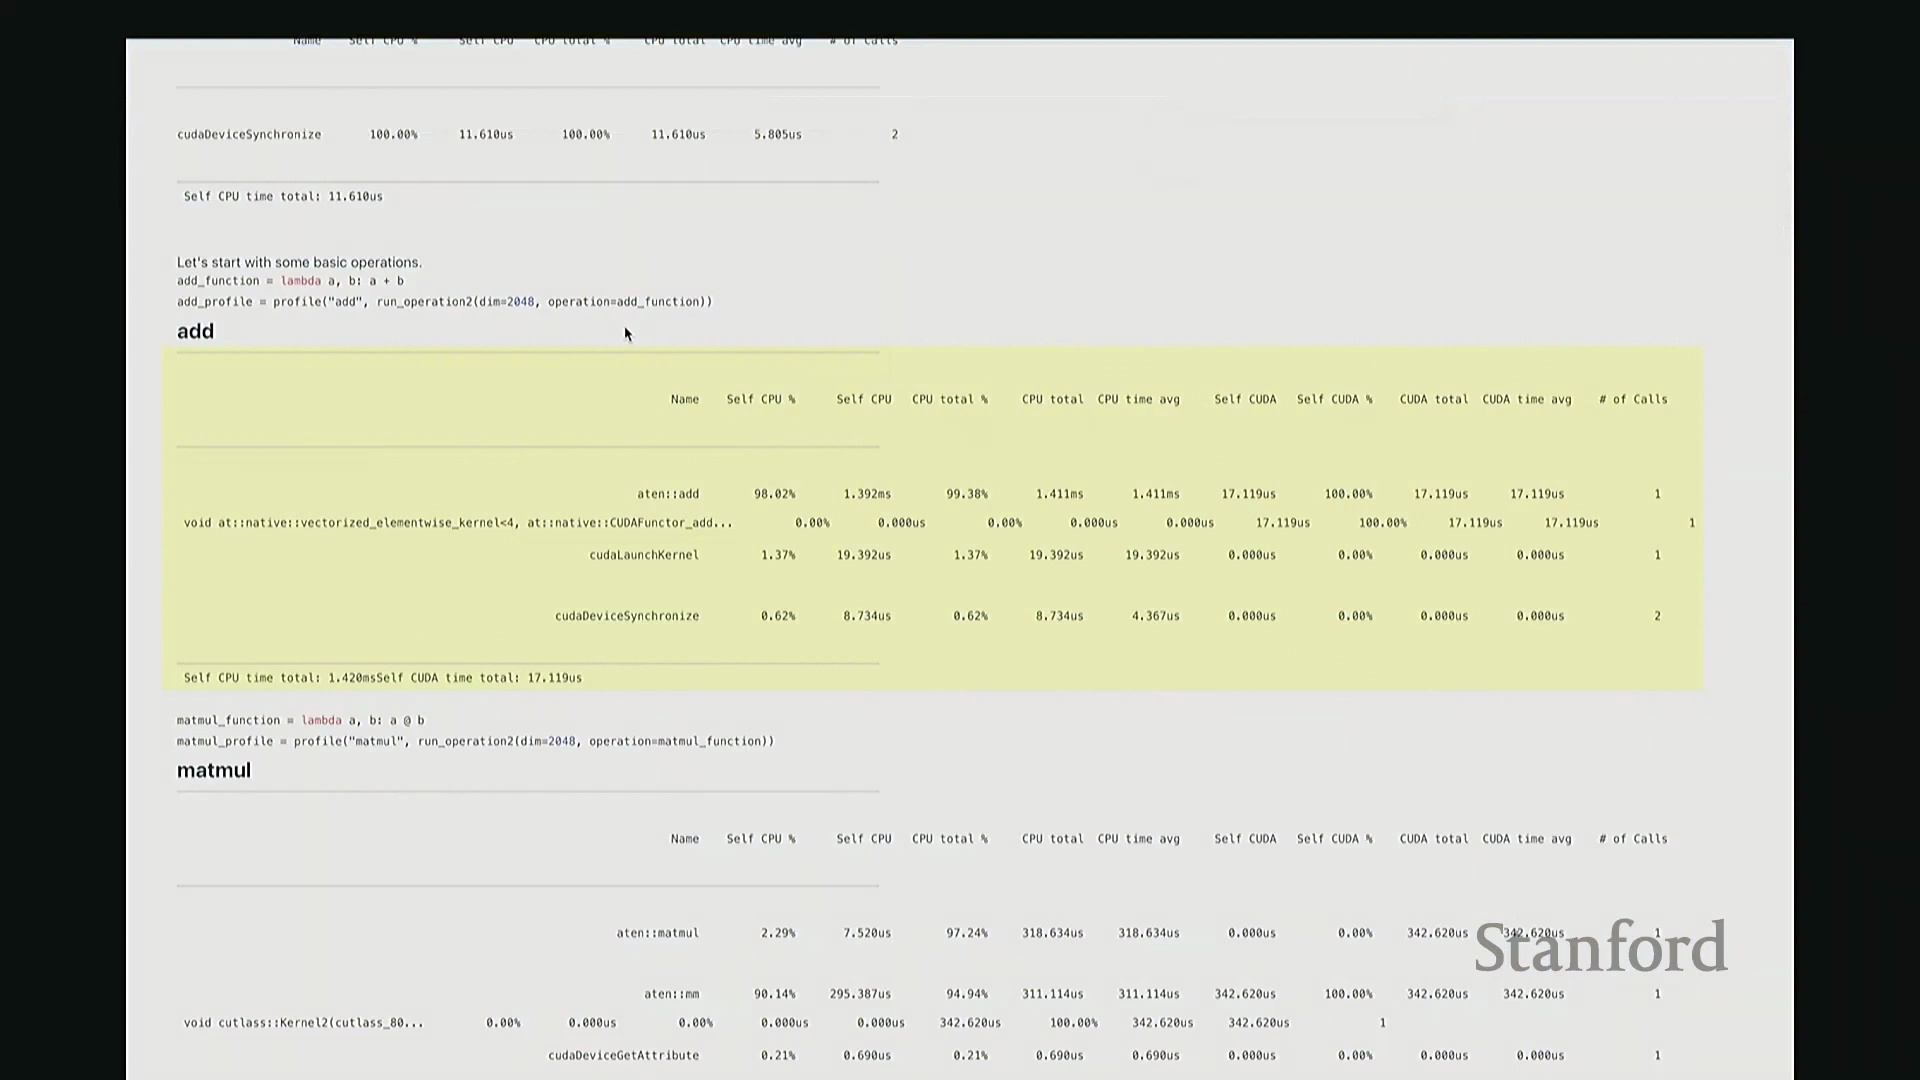Click the add_profile code line
Screen dimensions: 1920x1080
[444, 302]
